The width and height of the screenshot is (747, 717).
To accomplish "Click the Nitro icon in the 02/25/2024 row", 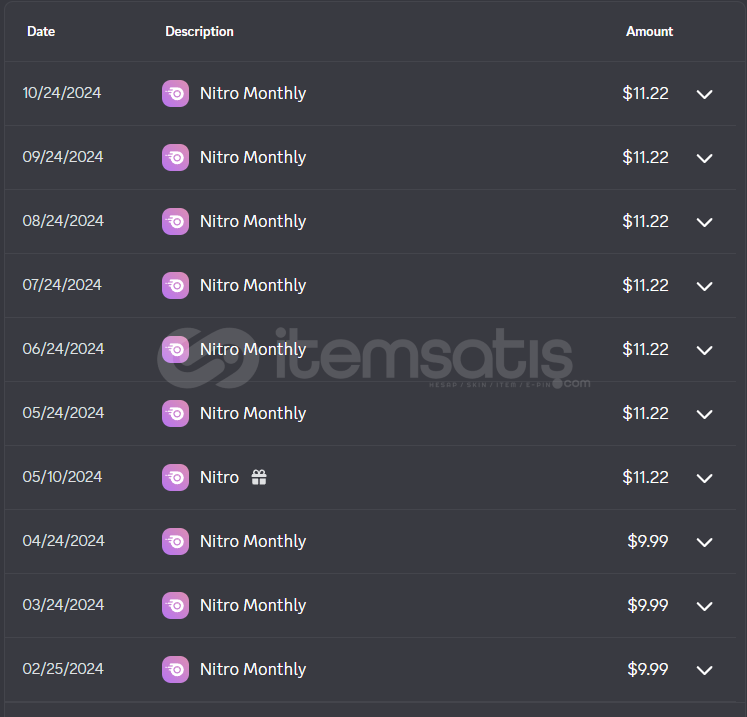I will point(175,669).
